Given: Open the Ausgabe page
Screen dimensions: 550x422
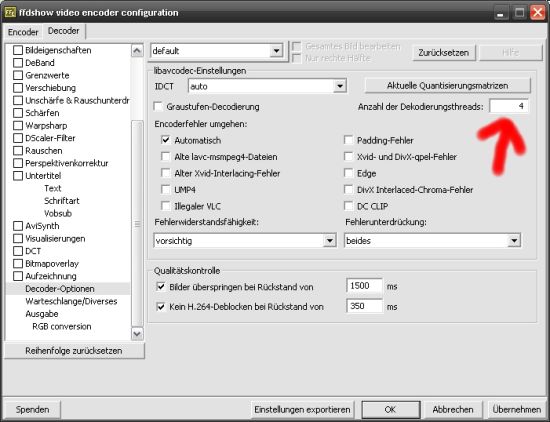Looking at the screenshot, I should pos(42,314).
